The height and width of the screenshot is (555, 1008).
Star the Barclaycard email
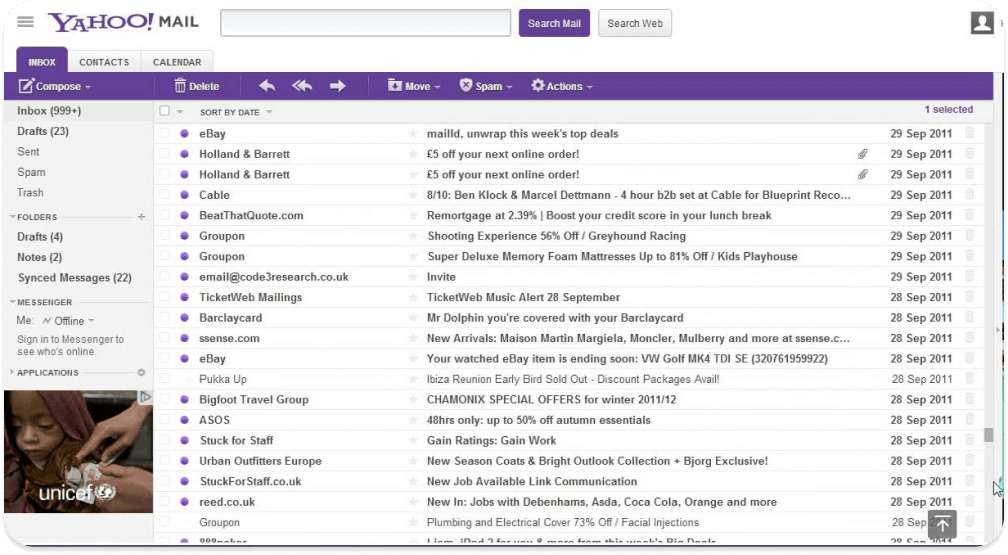[x=413, y=318]
